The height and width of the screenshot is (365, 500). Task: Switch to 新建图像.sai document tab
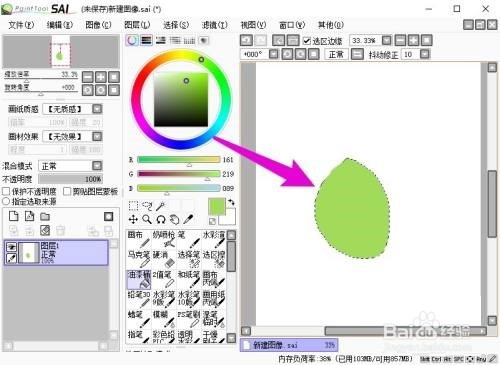(x=289, y=345)
